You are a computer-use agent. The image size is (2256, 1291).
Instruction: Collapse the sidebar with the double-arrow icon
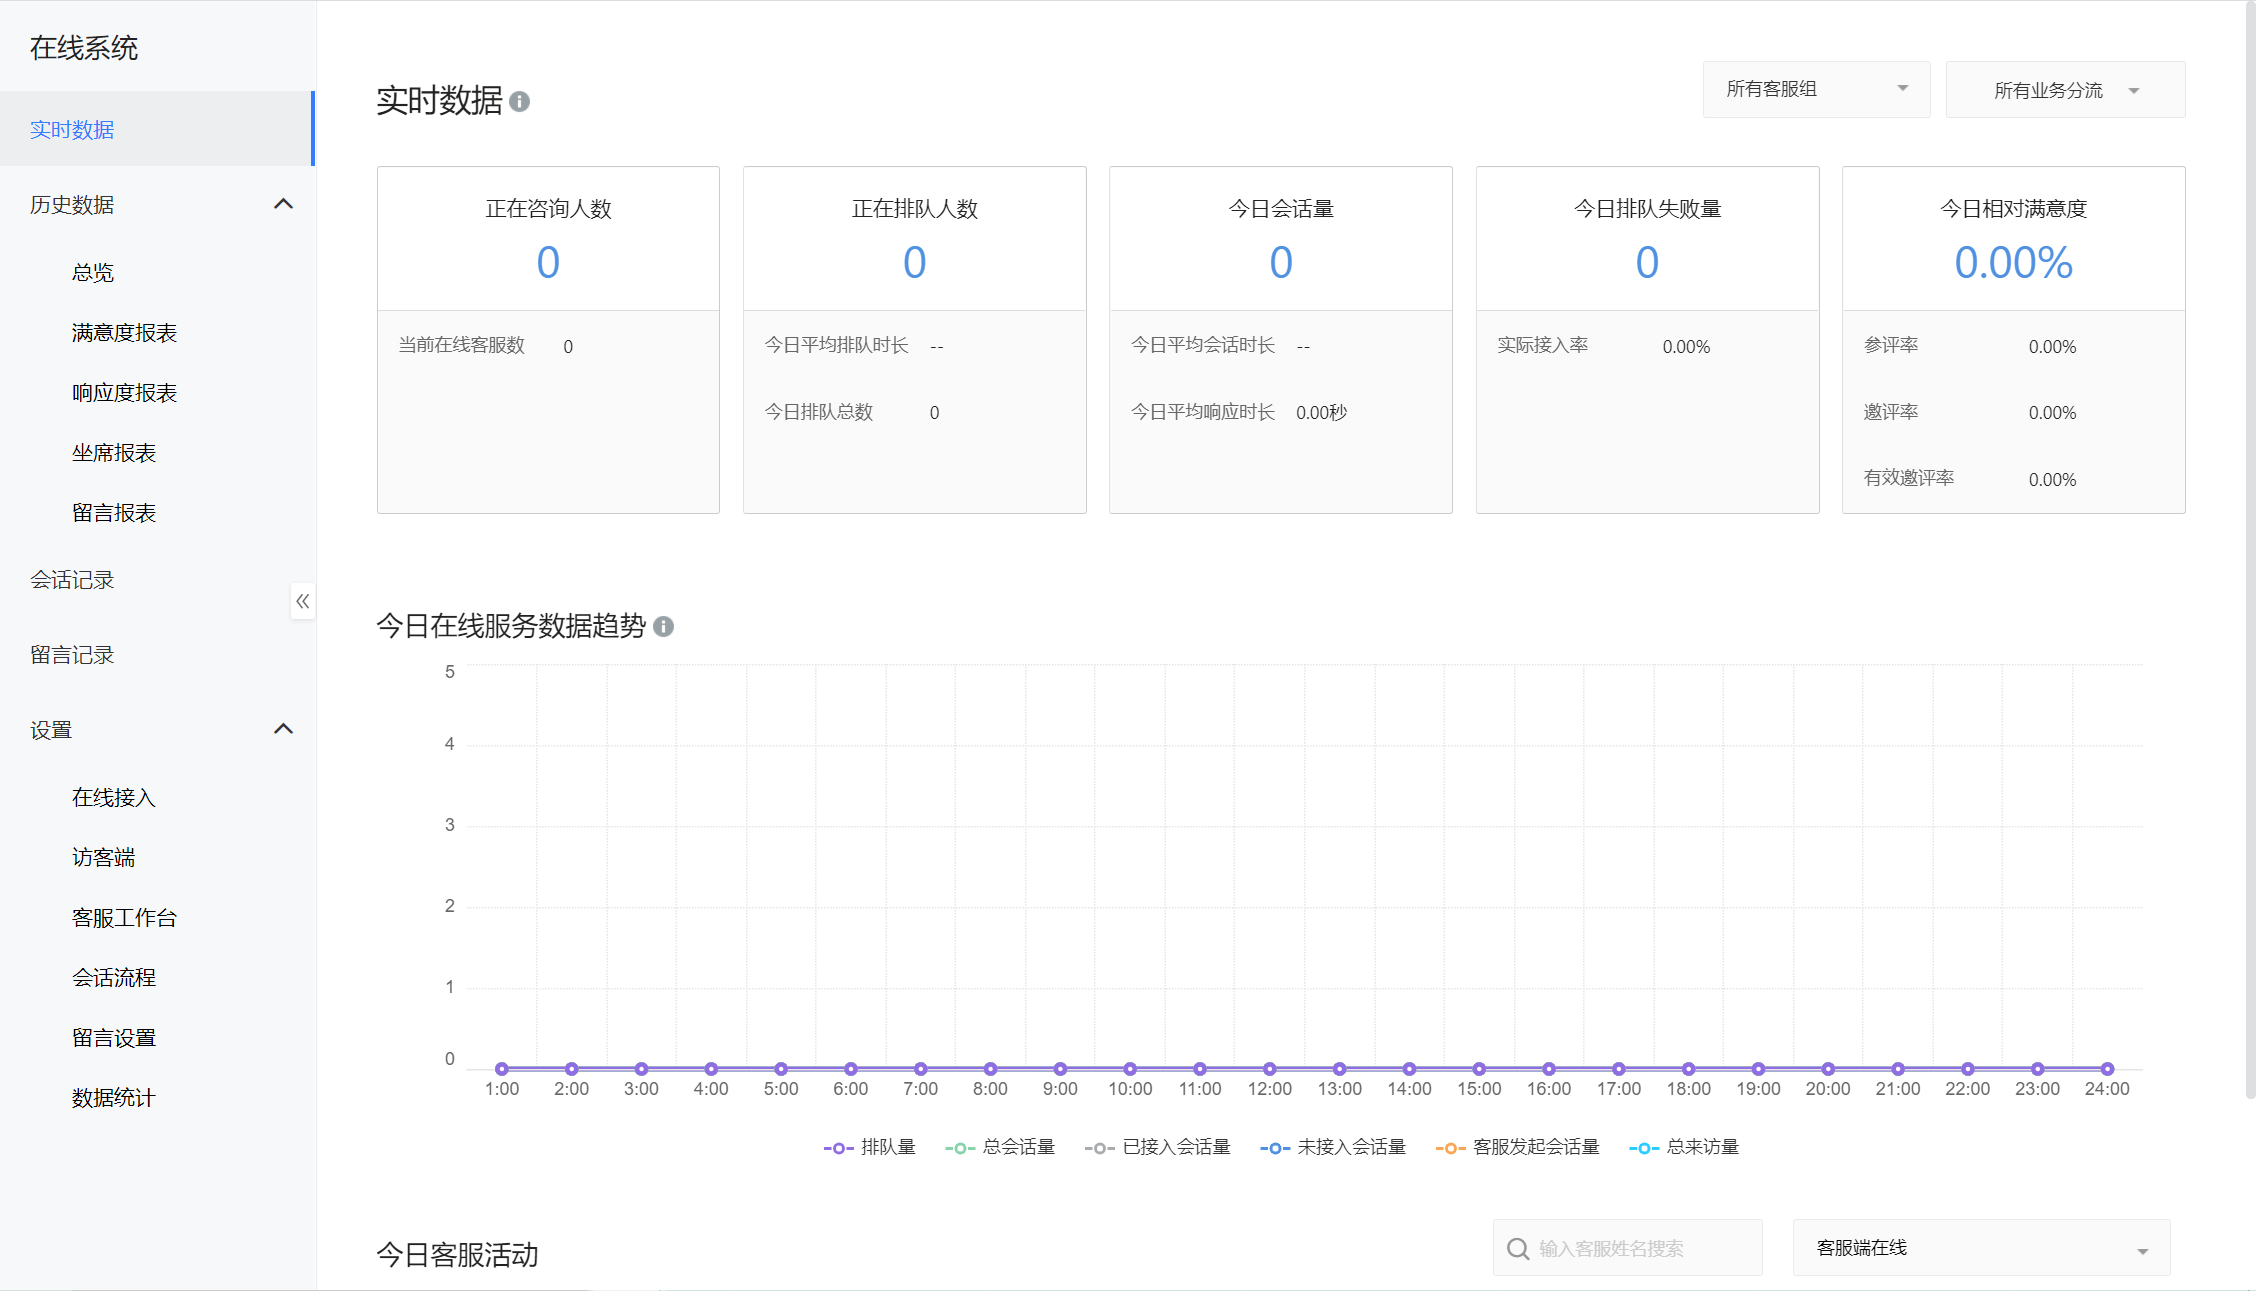click(302, 601)
